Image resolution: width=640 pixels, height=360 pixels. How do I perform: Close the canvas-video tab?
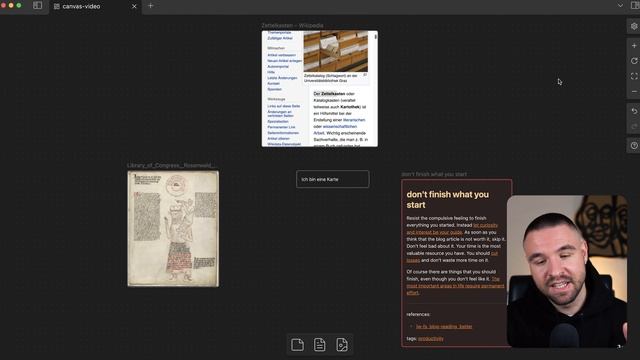click(134, 6)
